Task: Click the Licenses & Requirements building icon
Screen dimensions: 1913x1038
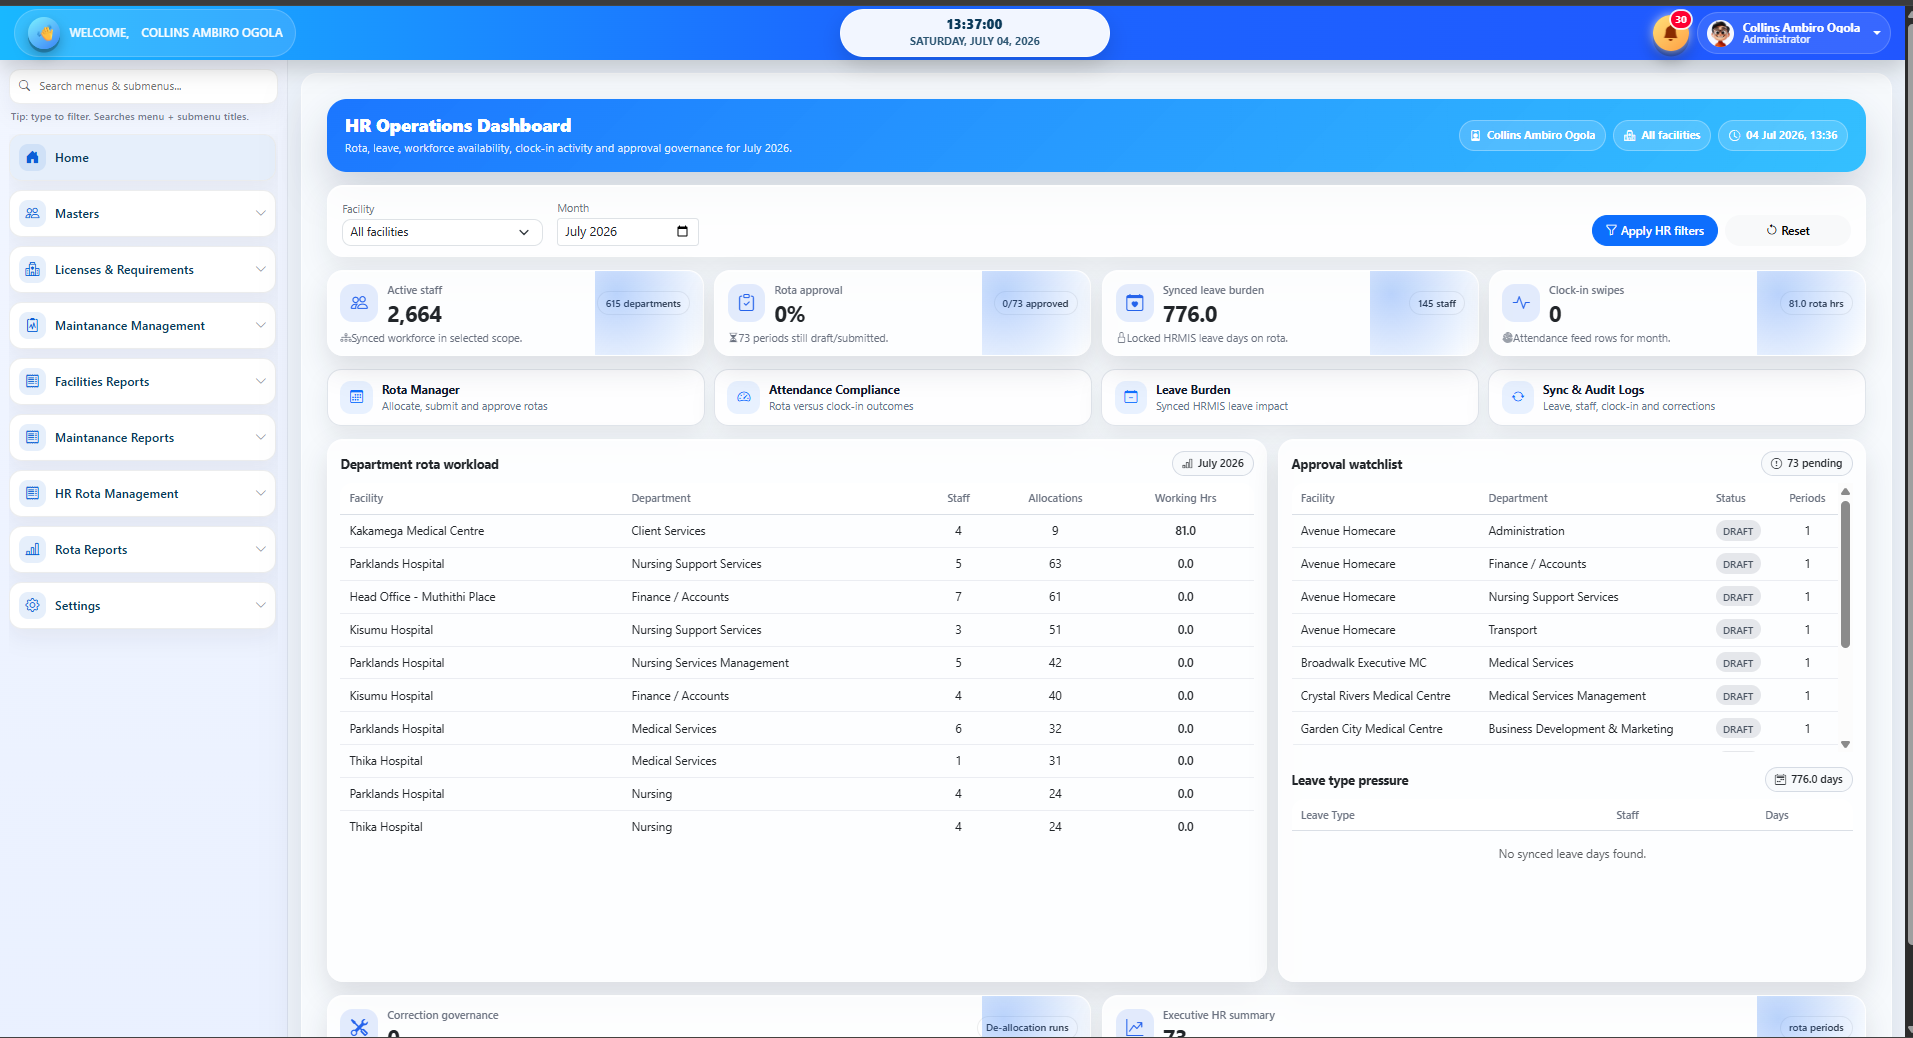Action: pos(33,269)
